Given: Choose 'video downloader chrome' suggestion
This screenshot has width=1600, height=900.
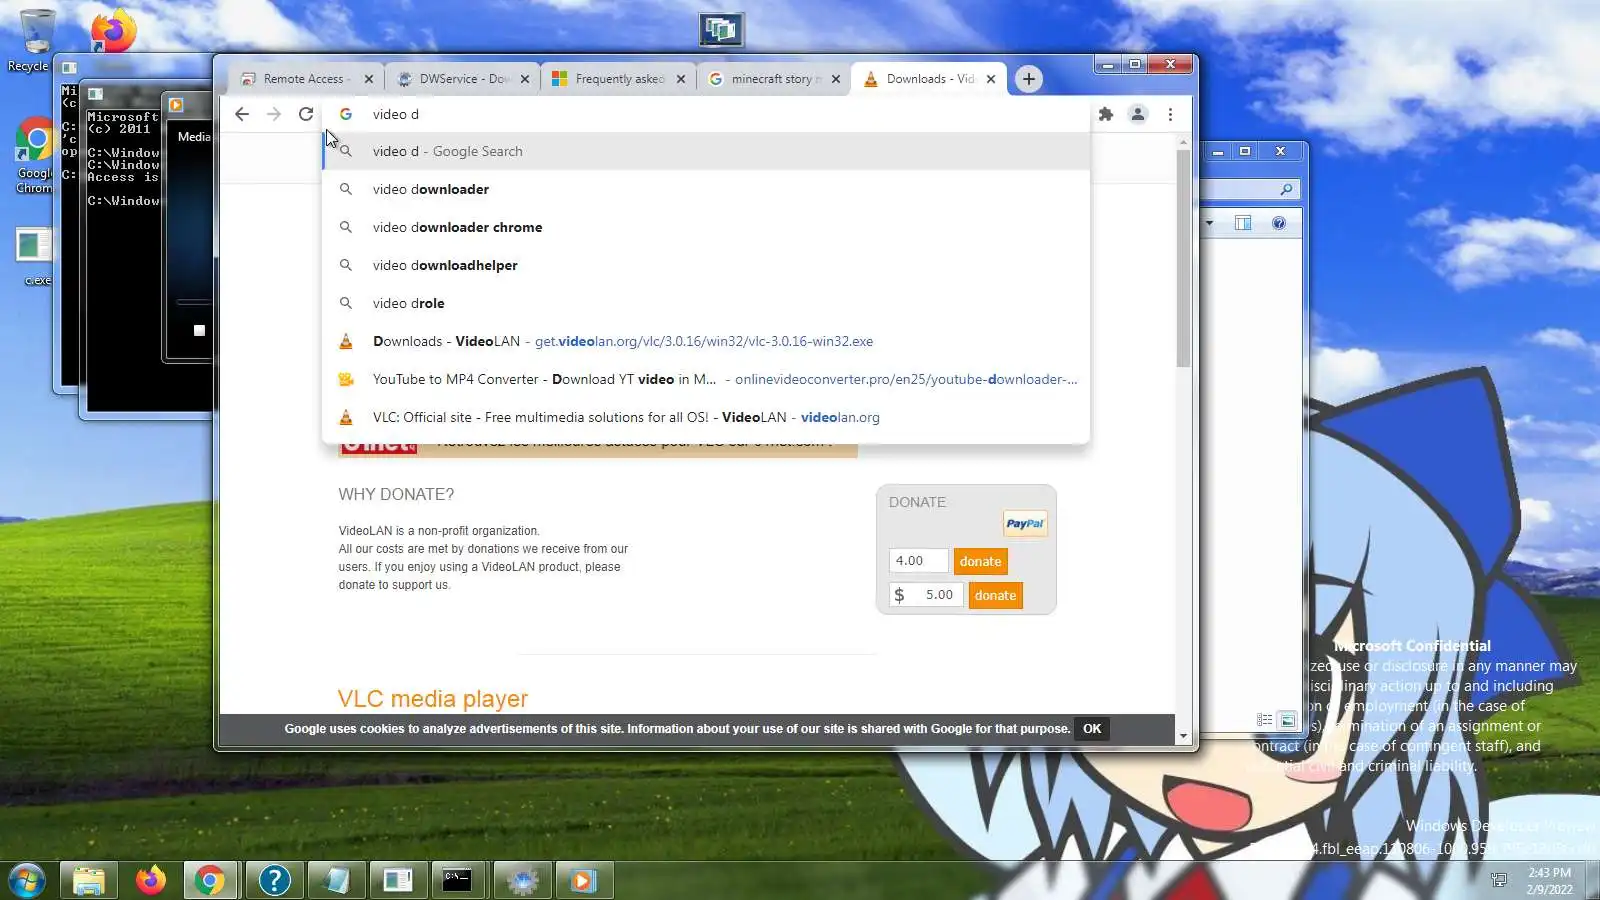Looking at the screenshot, I should click(706, 227).
